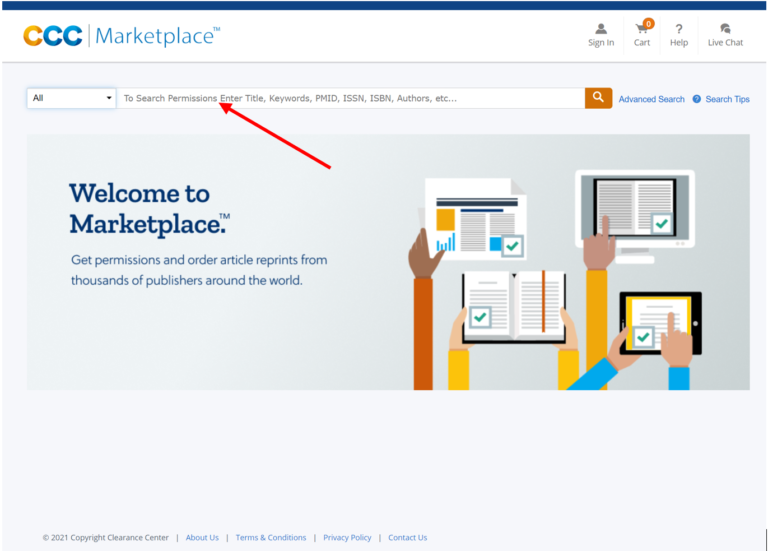The width and height of the screenshot is (768, 551).
Task: Click the orange cart count badge
Action: (649, 22)
